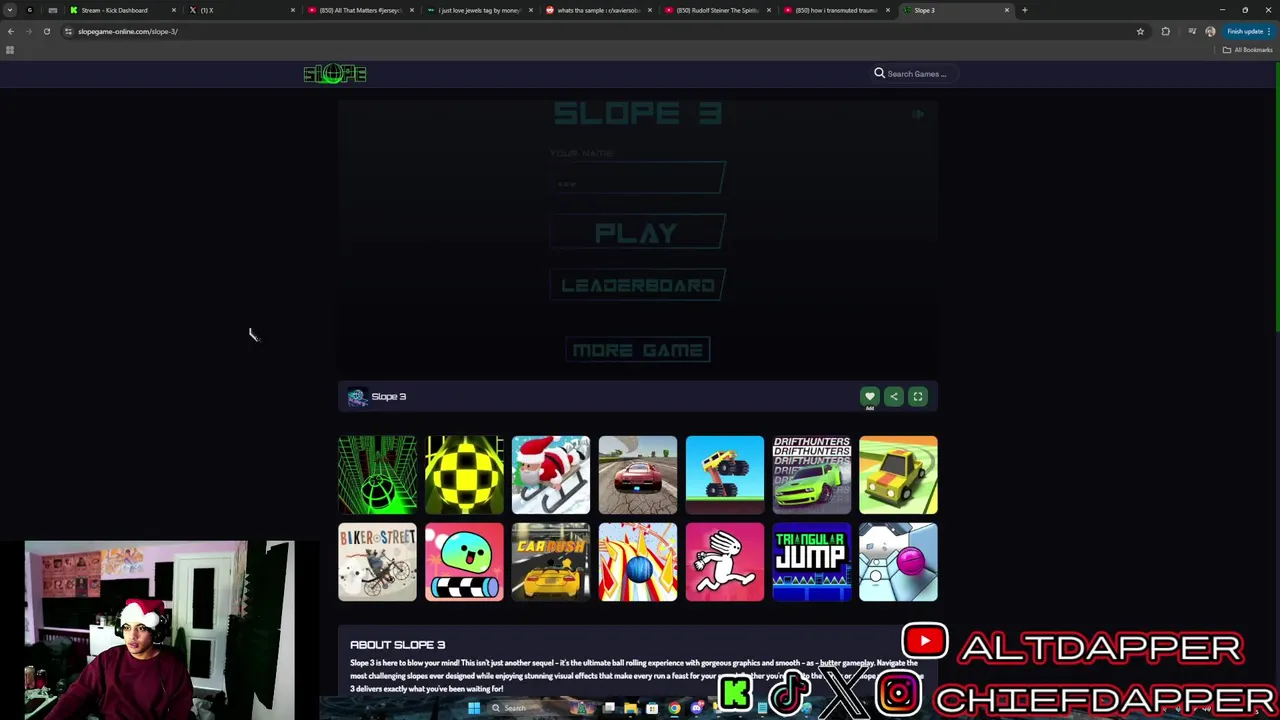Click the ABOUT SLOPE 3 heading
This screenshot has height=720, width=1280.
coord(397,645)
